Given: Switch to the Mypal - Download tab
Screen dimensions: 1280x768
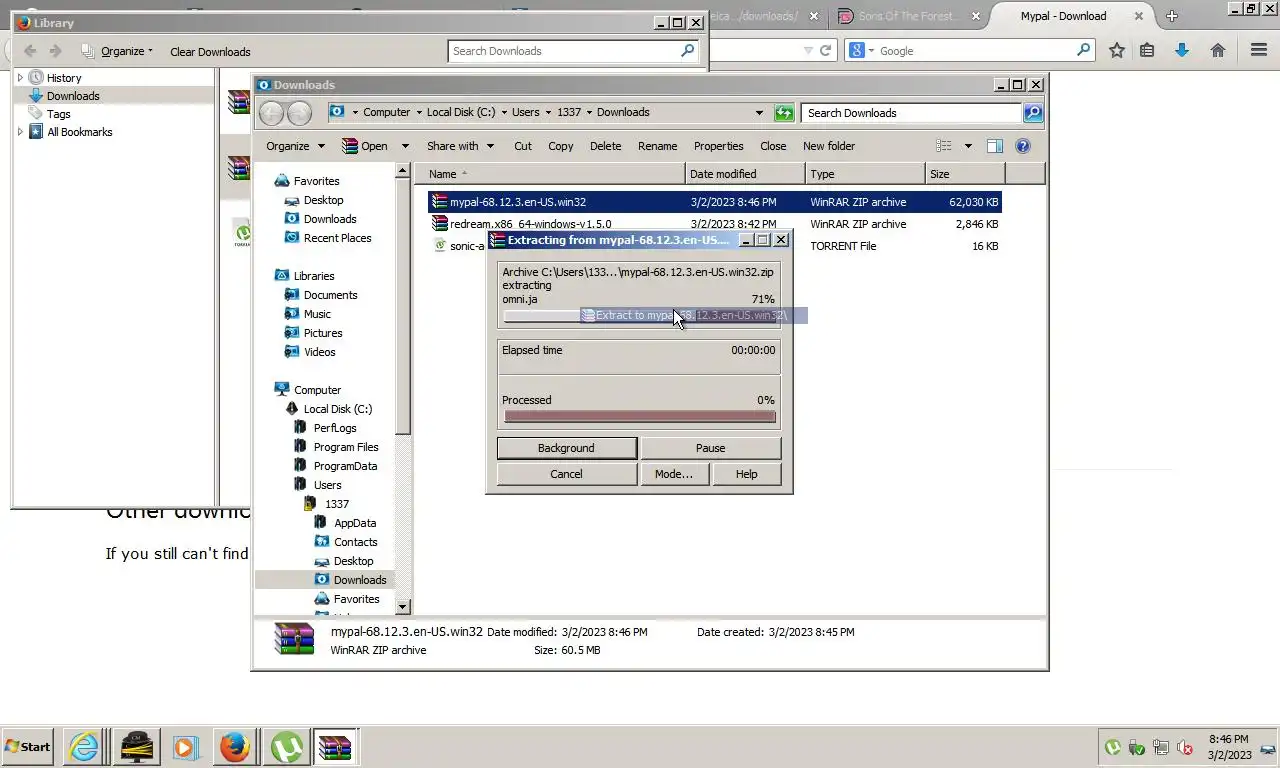Looking at the screenshot, I should (x=1063, y=16).
